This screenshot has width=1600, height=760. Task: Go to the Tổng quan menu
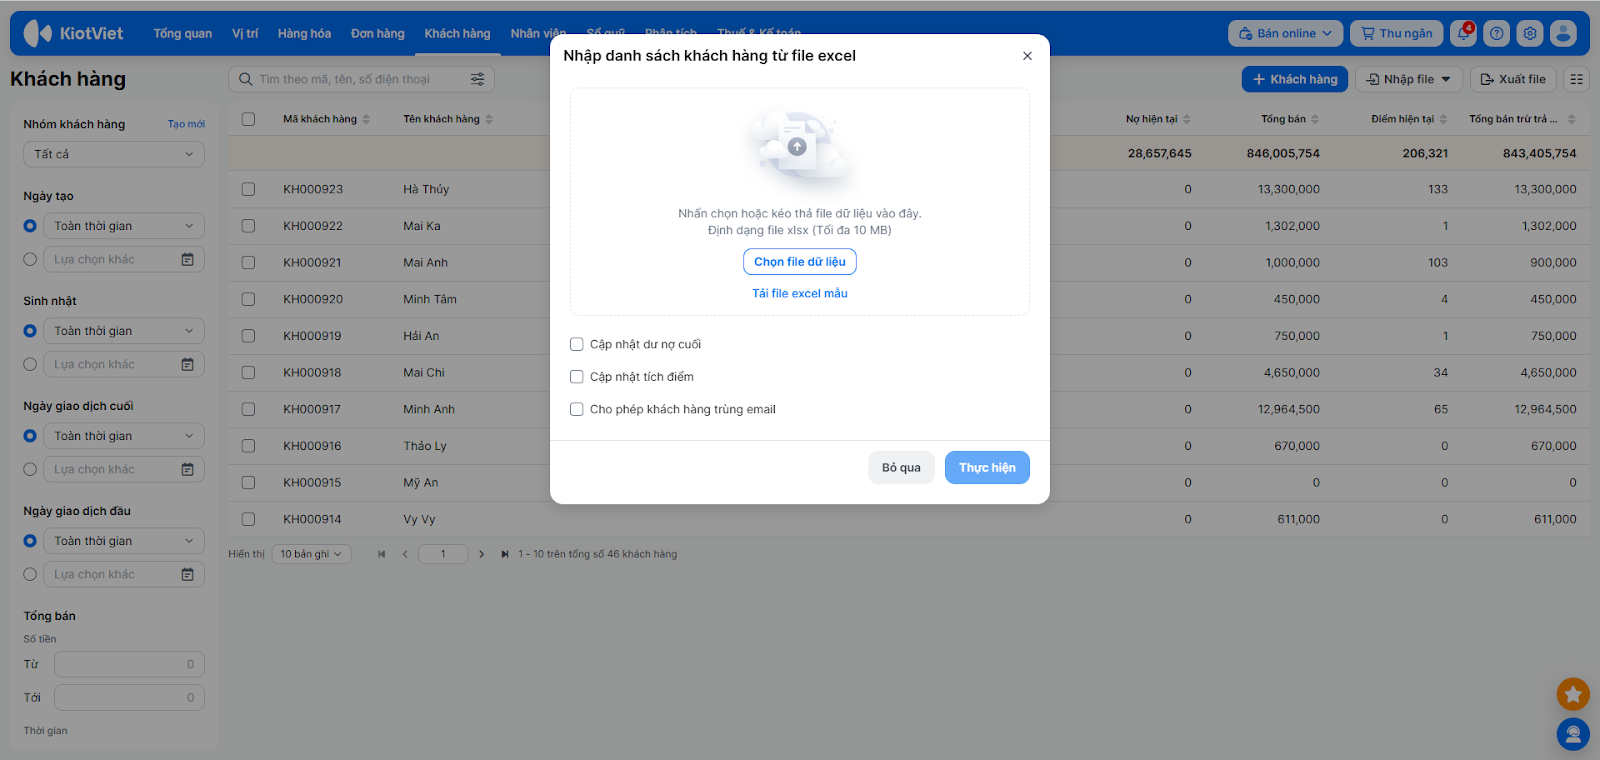coord(182,33)
